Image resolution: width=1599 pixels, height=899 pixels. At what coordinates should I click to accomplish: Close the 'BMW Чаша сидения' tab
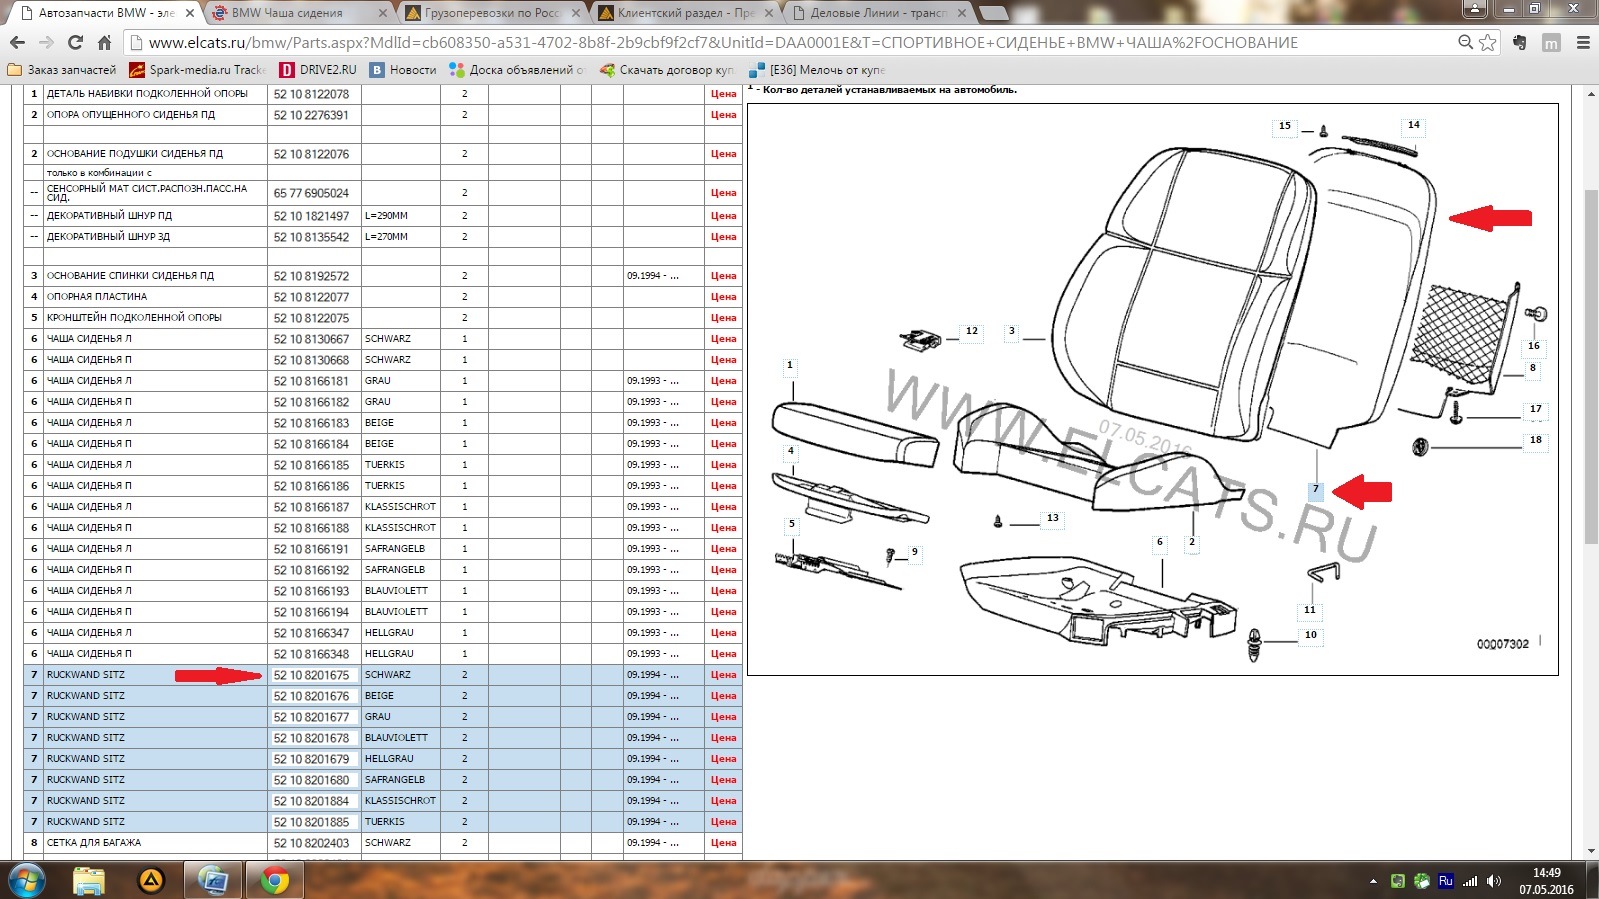pyautogui.click(x=383, y=13)
